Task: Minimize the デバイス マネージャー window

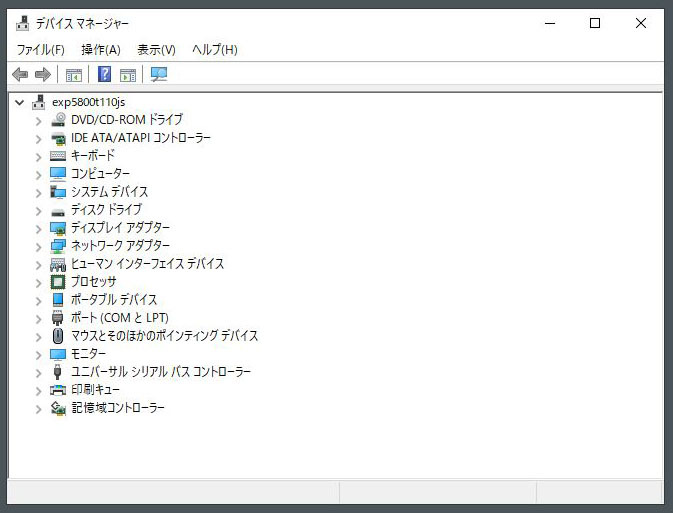Action: [x=550, y=23]
